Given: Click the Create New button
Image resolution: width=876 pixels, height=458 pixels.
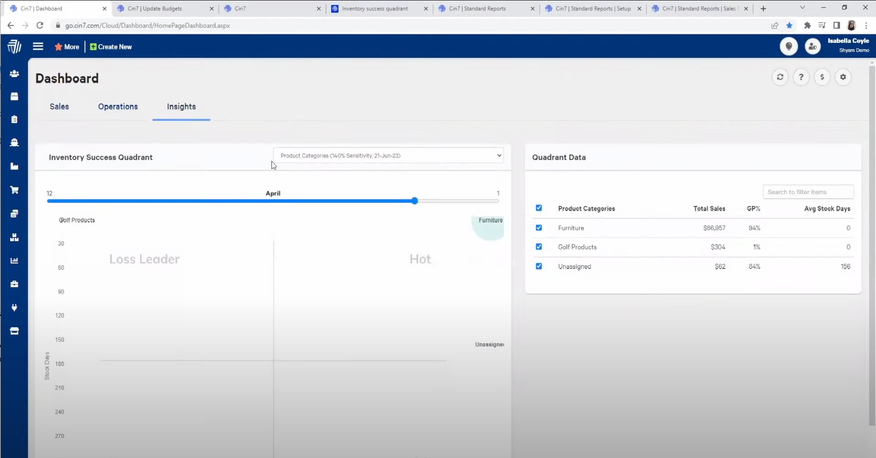Looking at the screenshot, I should 111,47.
